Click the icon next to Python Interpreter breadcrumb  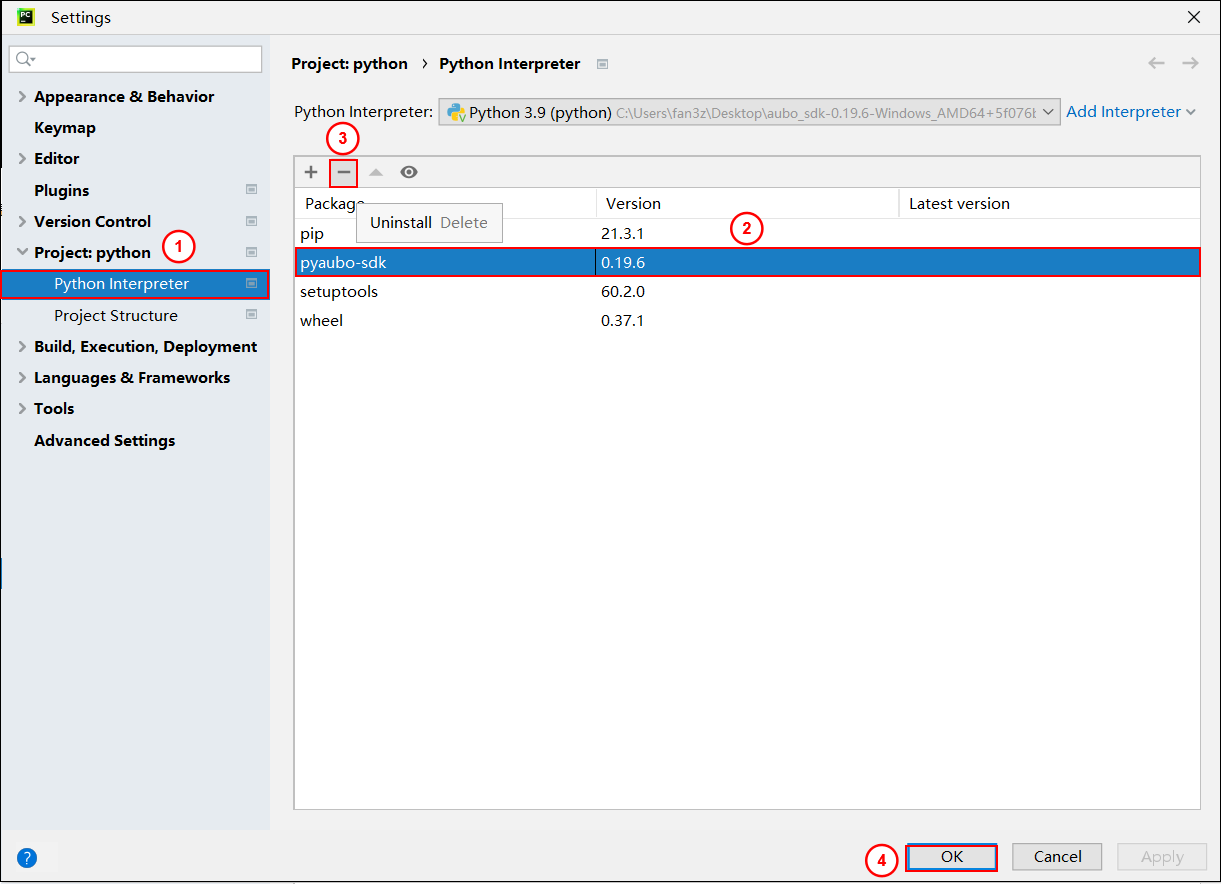[602, 64]
